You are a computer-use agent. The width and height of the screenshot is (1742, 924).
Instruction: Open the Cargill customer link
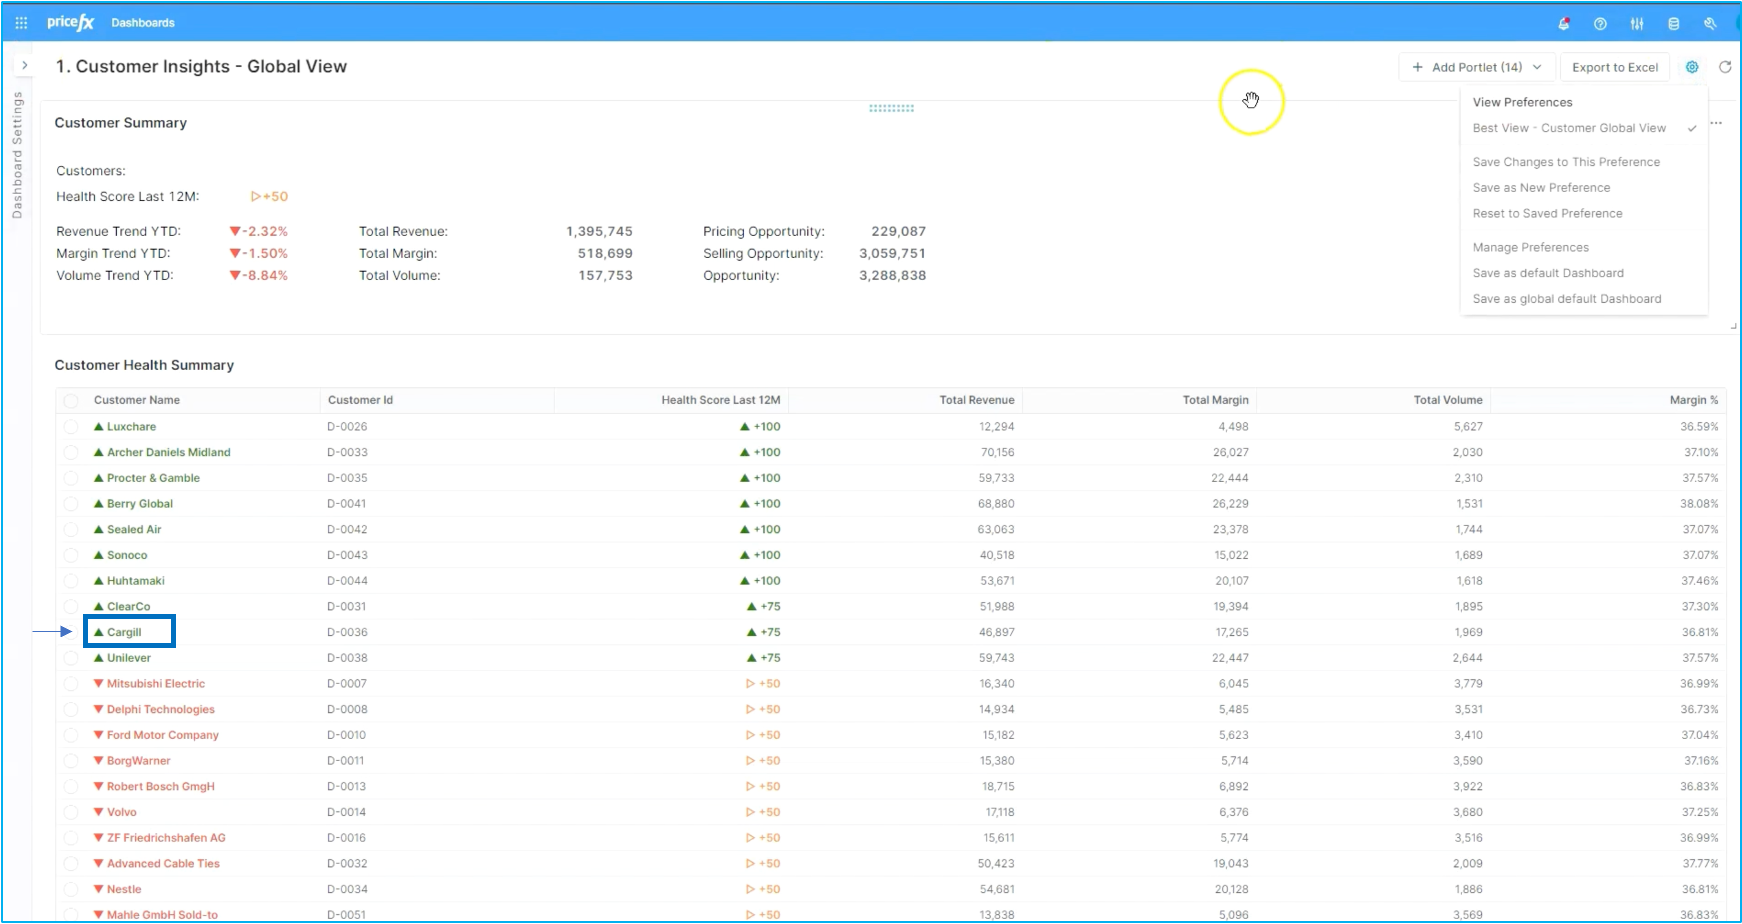pyautogui.click(x=124, y=633)
